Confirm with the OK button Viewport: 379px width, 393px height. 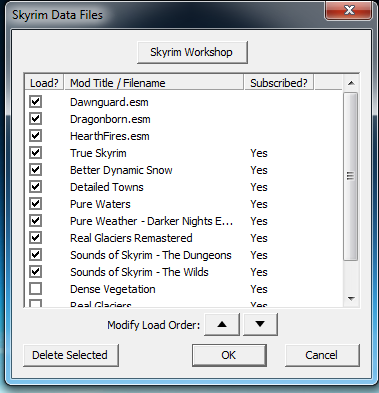click(x=229, y=355)
